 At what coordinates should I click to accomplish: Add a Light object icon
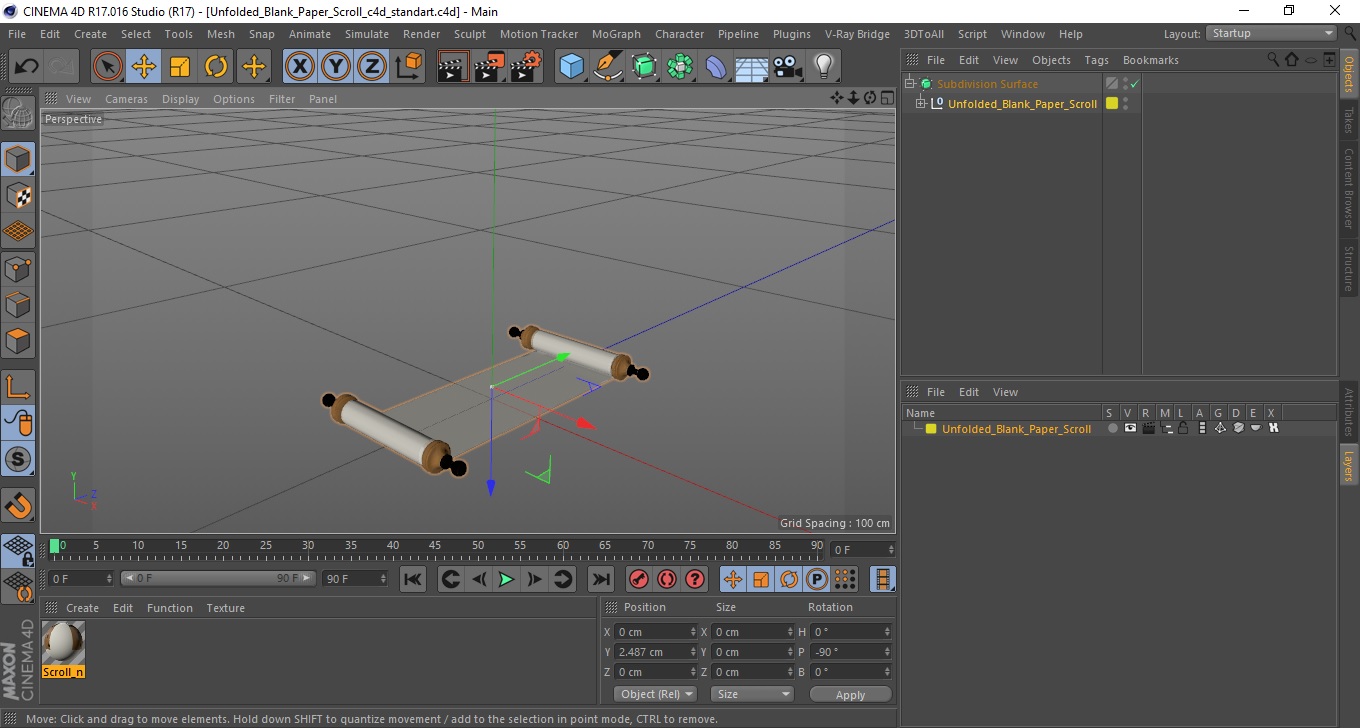(x=823, y=67)
